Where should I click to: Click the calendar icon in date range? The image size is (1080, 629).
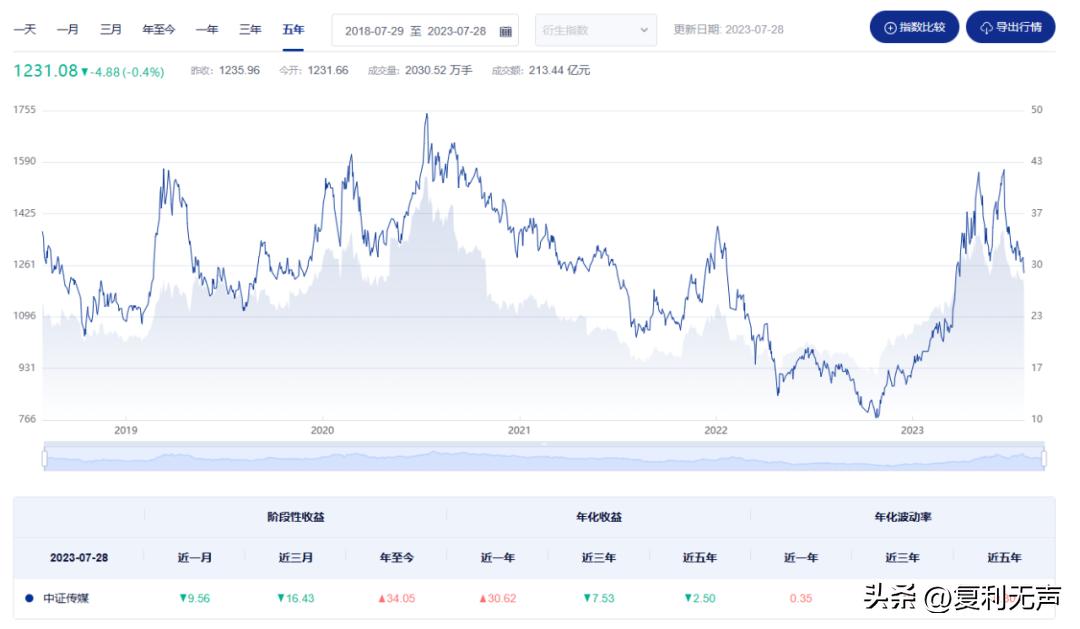pyautogui.click(x=506, y=31)
